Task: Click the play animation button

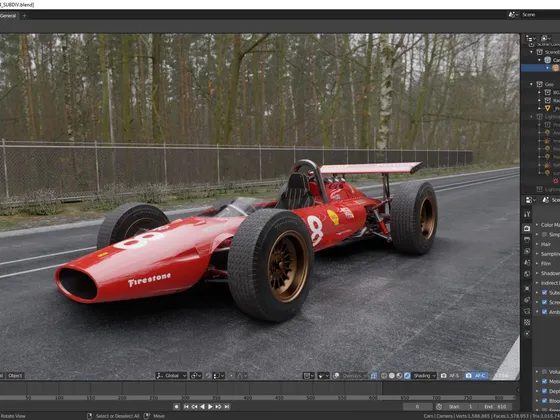Action: tap(210, 406)
